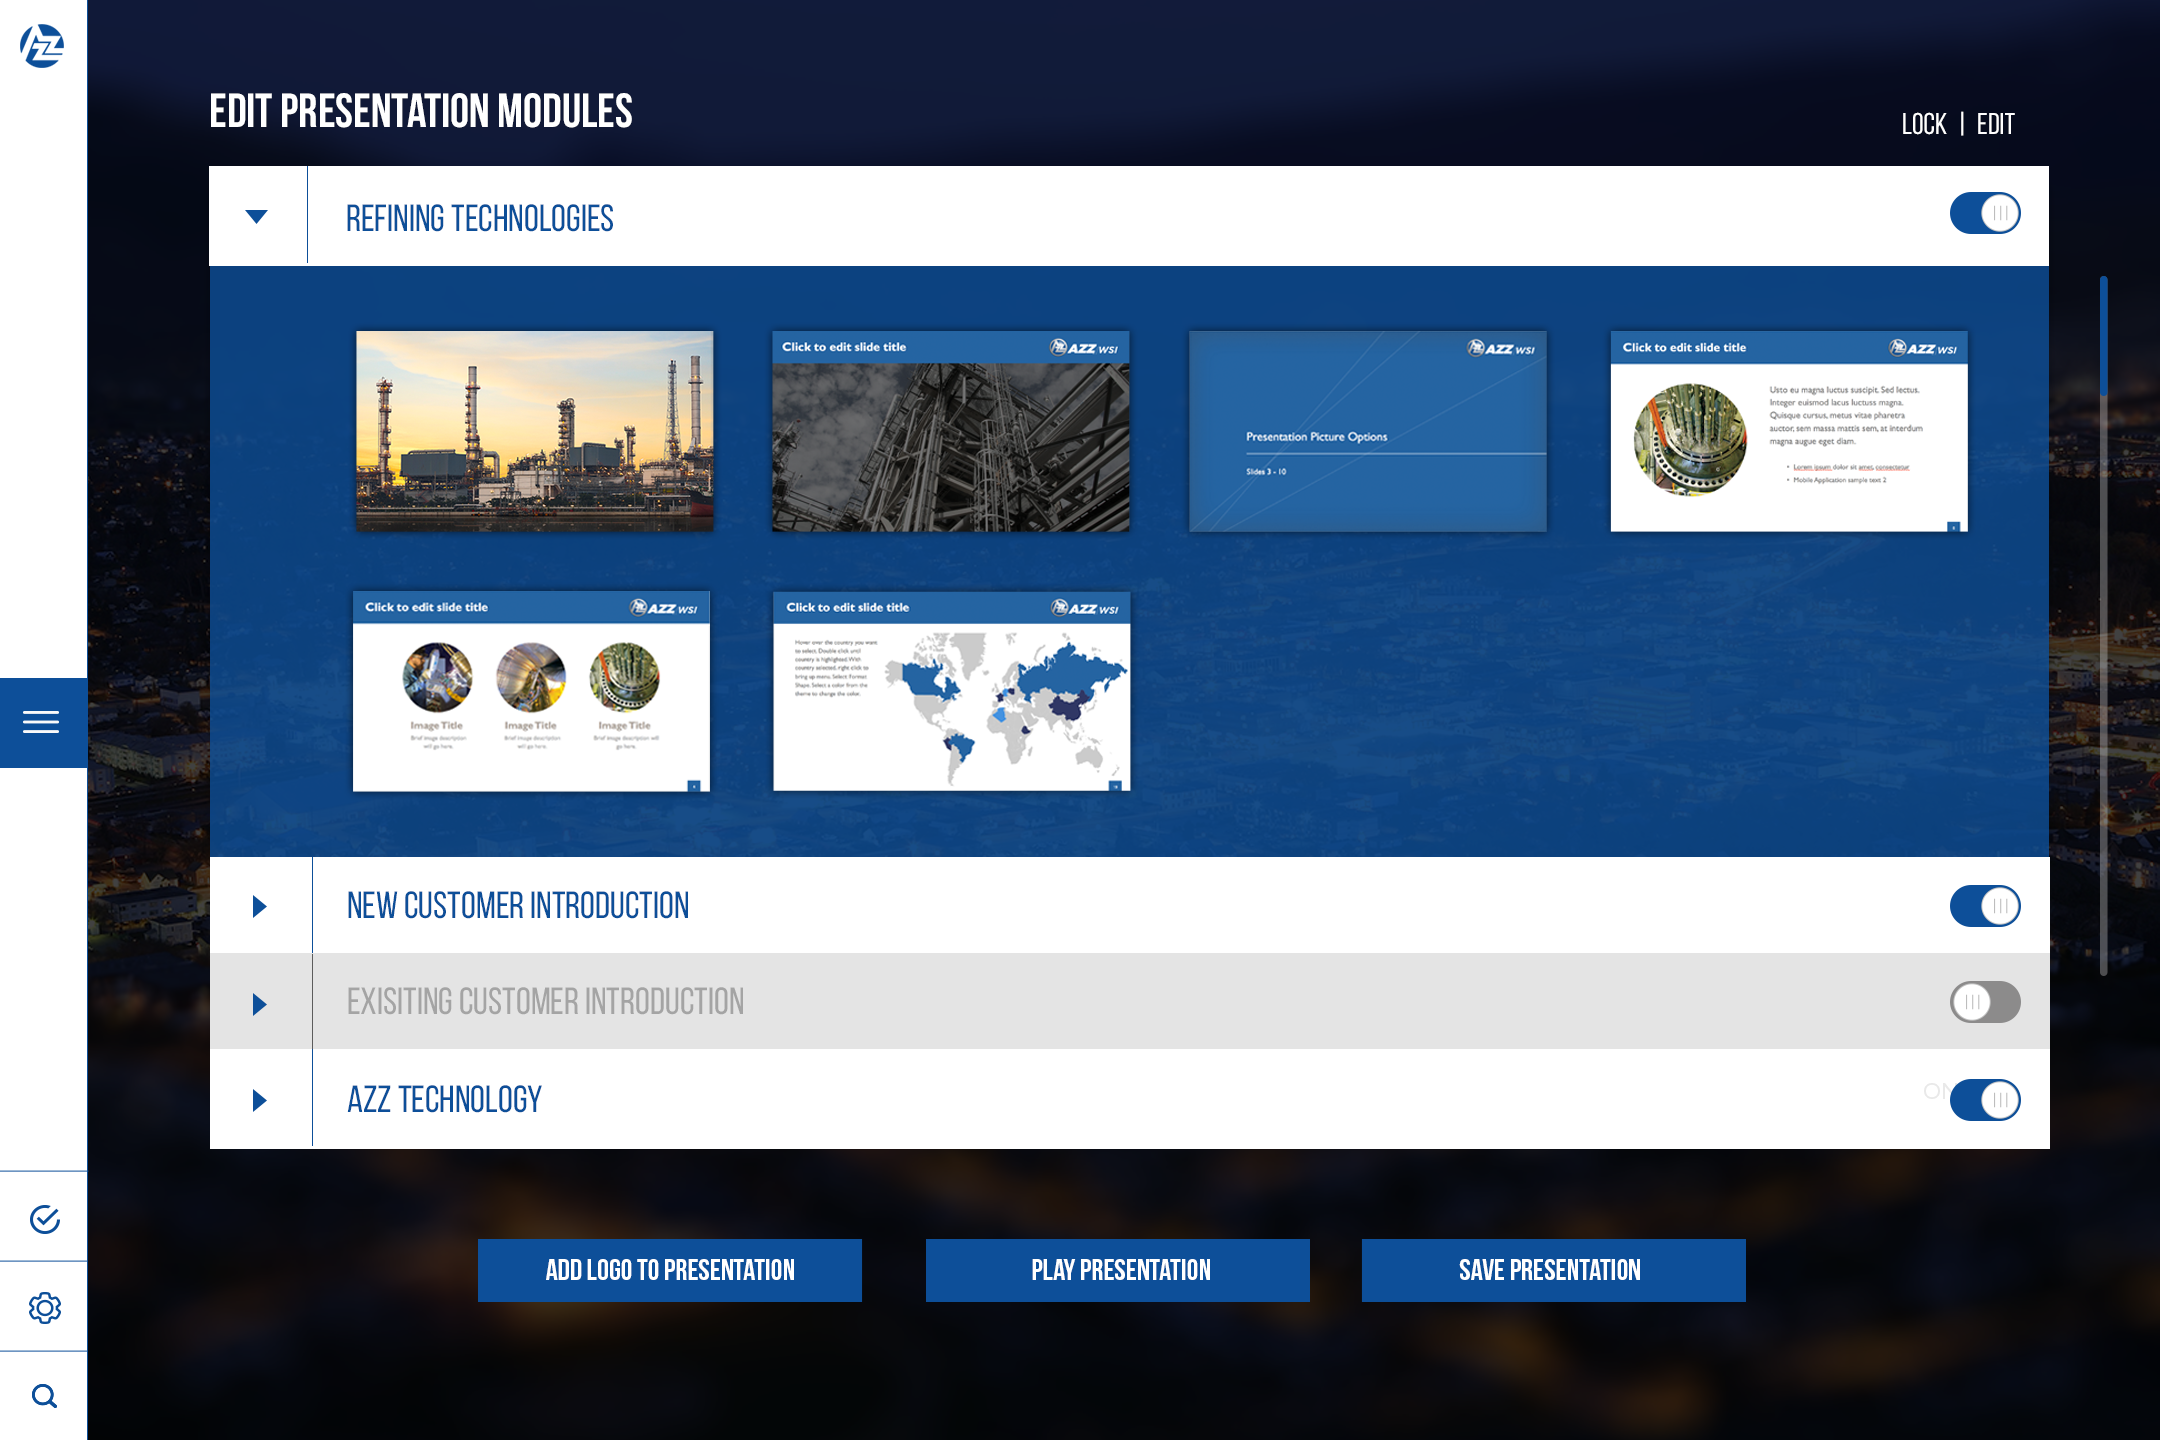Switch off the AZZ Technology toggle
The width and height of the screenshot is (2160, 1440).
pyautogui.click(x=1984, y=1100)
